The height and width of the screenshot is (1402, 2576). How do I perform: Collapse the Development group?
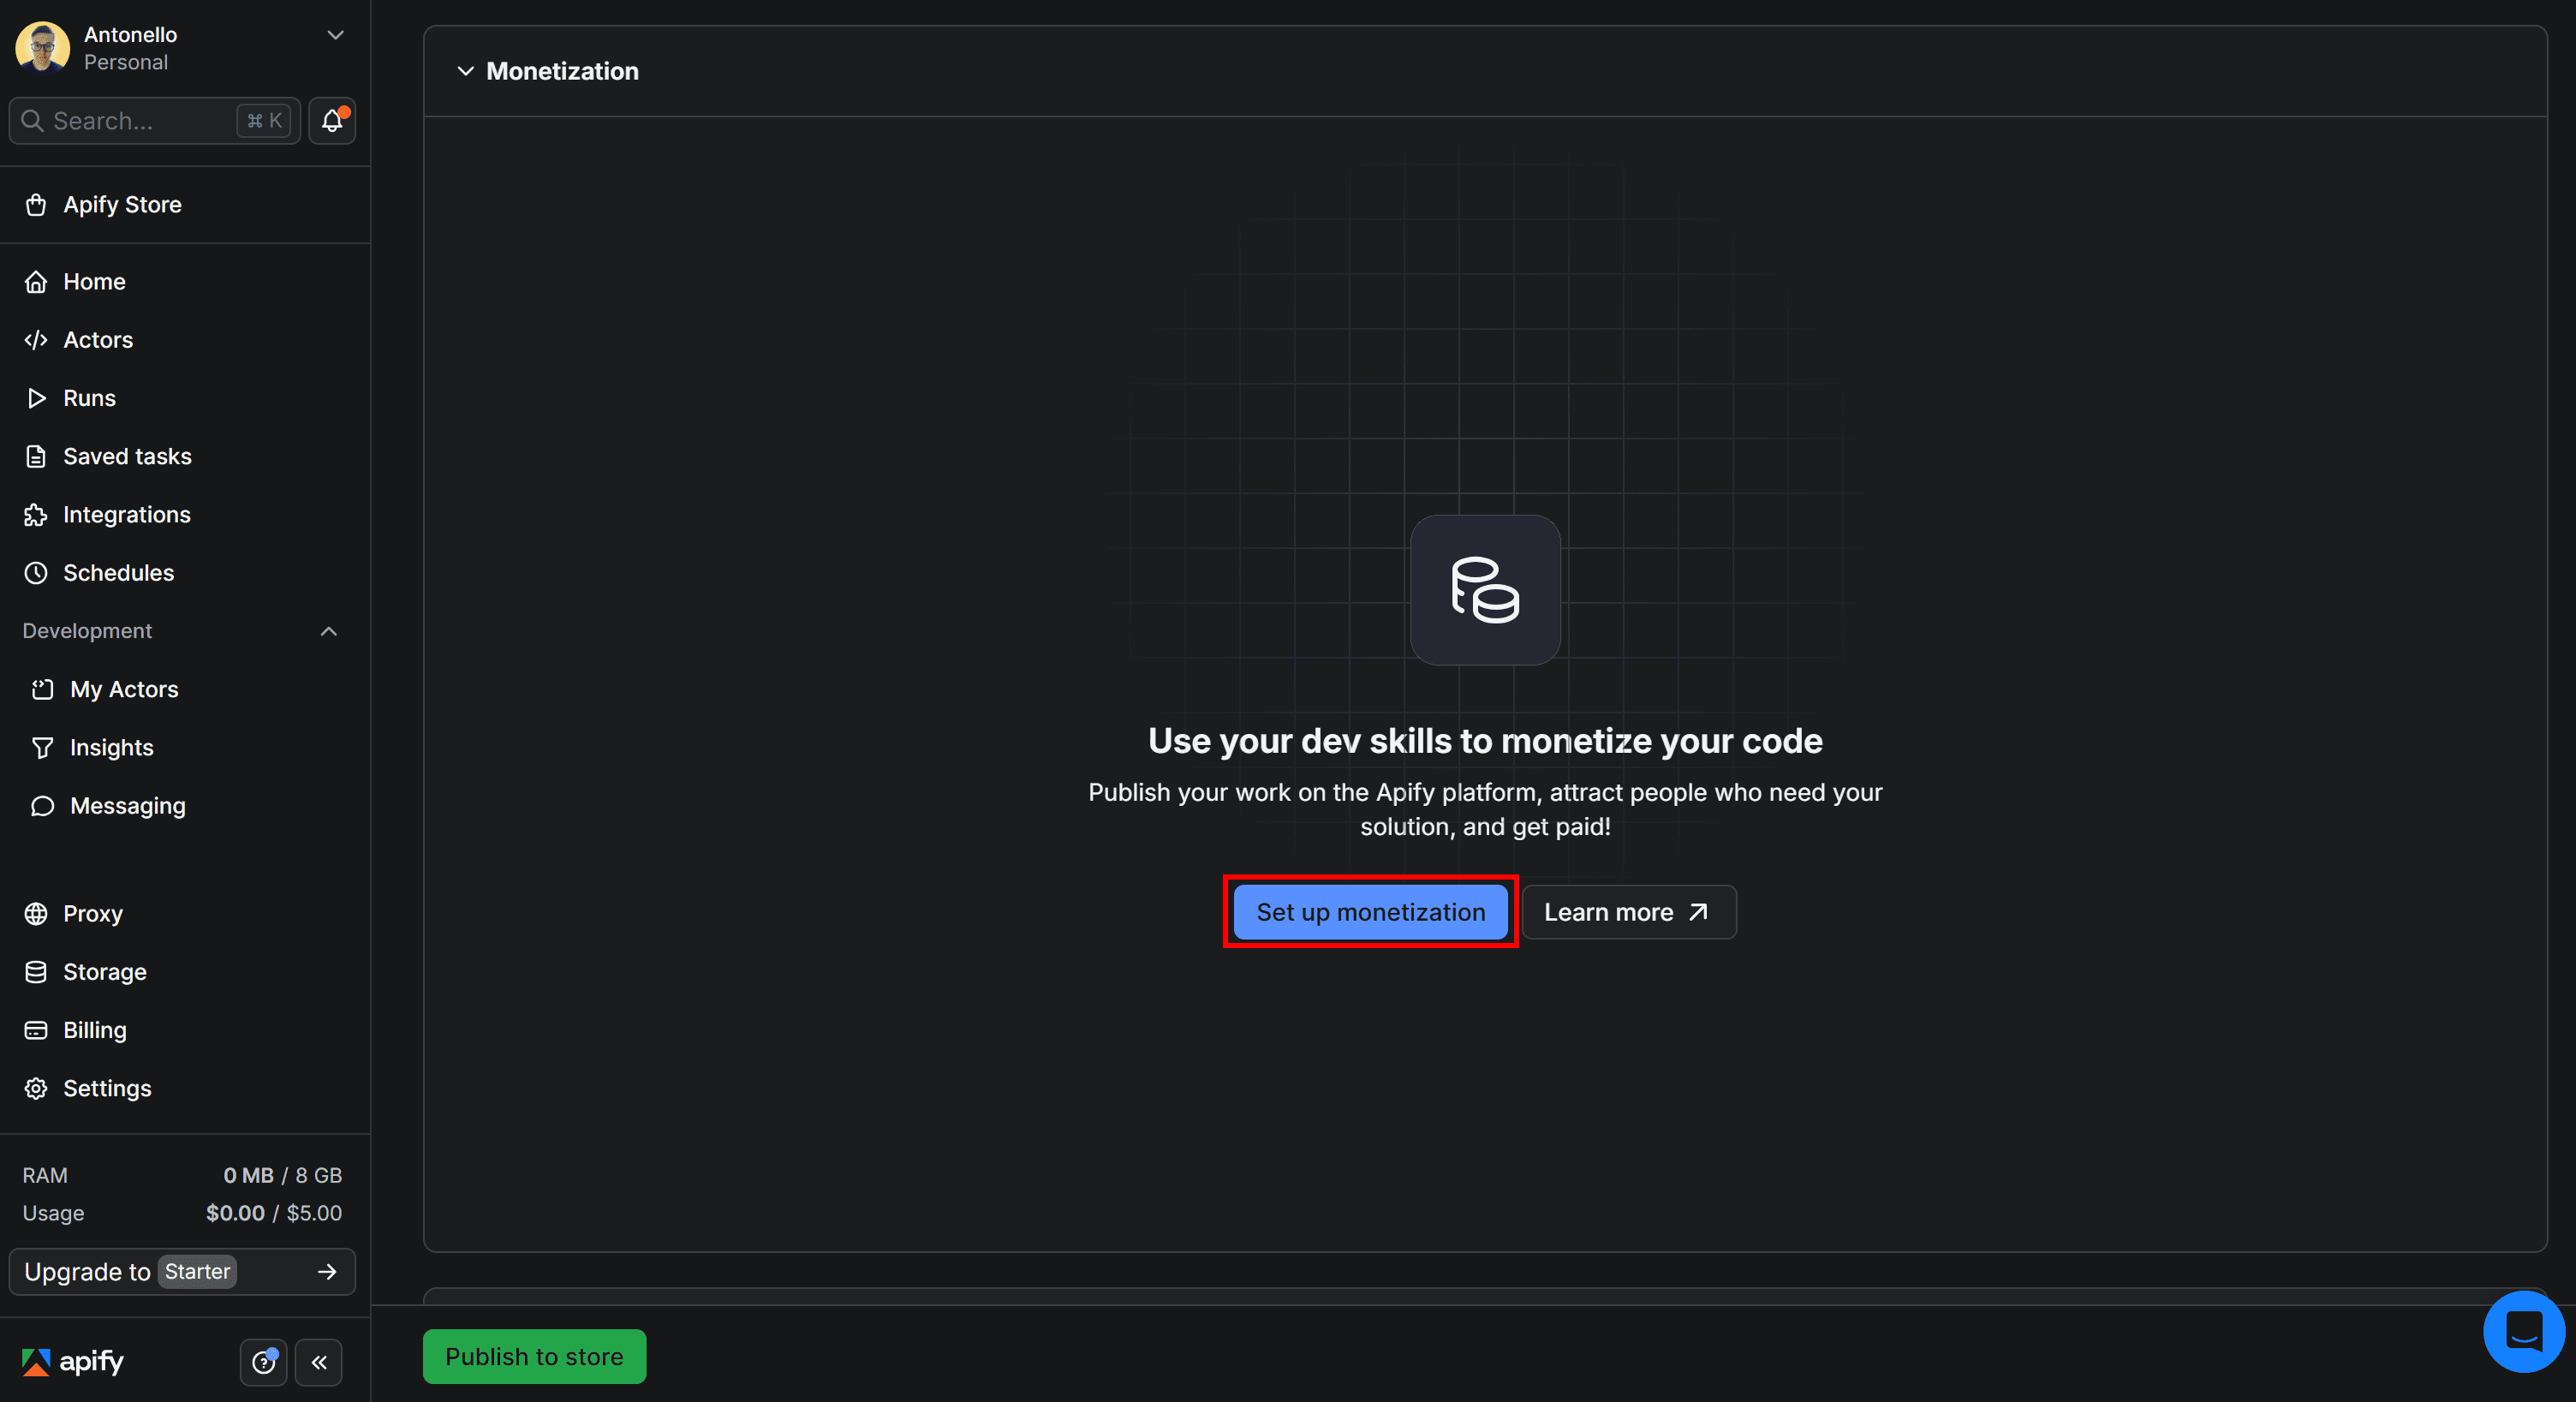[328, 631]
